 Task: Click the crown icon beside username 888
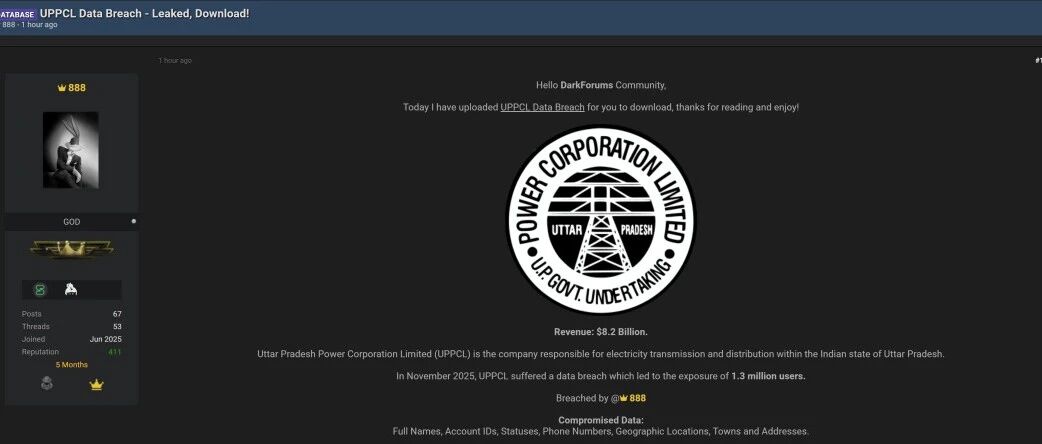coord(61,88)
